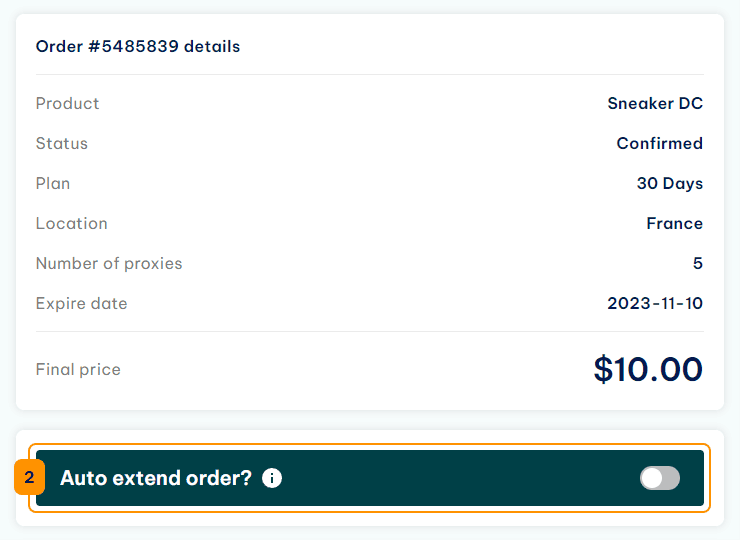Click the Auto extend order? label

coord(156,478)
